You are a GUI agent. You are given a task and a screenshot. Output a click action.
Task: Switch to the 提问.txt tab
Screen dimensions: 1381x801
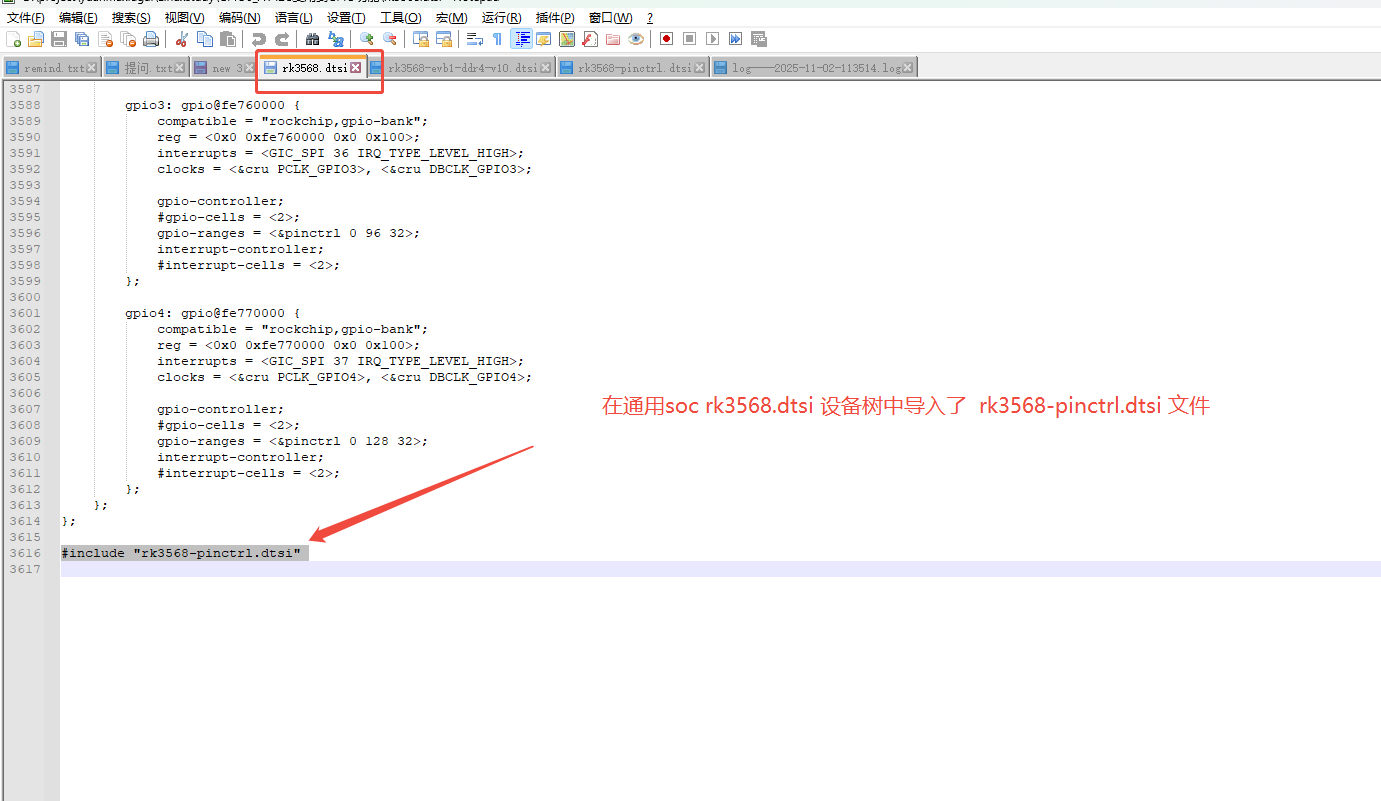click(x=145, y=68)
